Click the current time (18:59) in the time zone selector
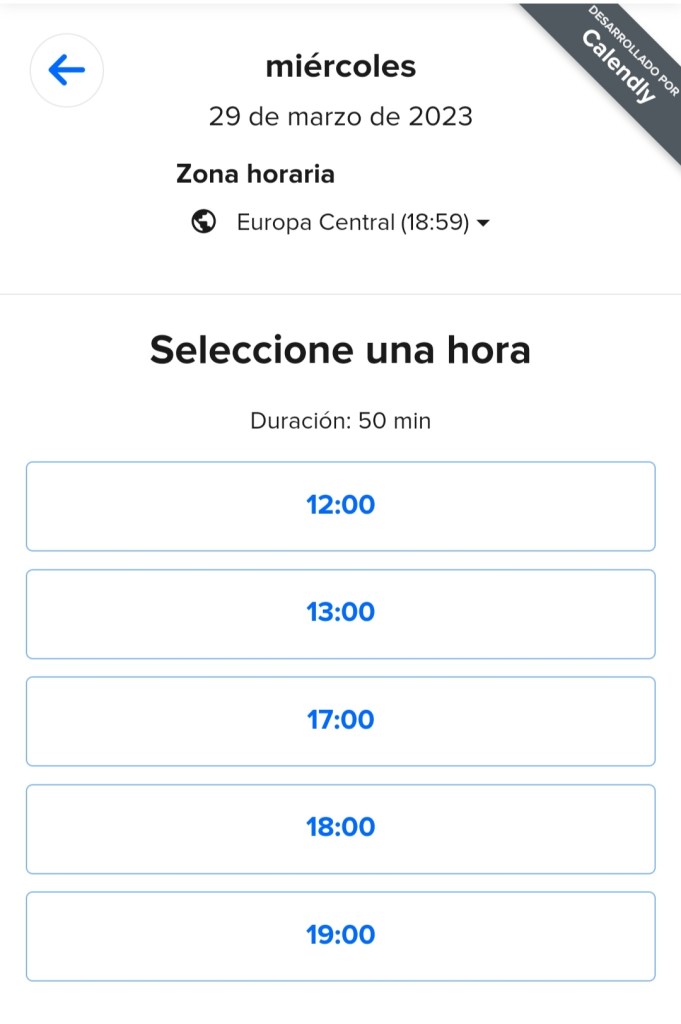This screenshot has width=681, height=1024. click(435, 222)
